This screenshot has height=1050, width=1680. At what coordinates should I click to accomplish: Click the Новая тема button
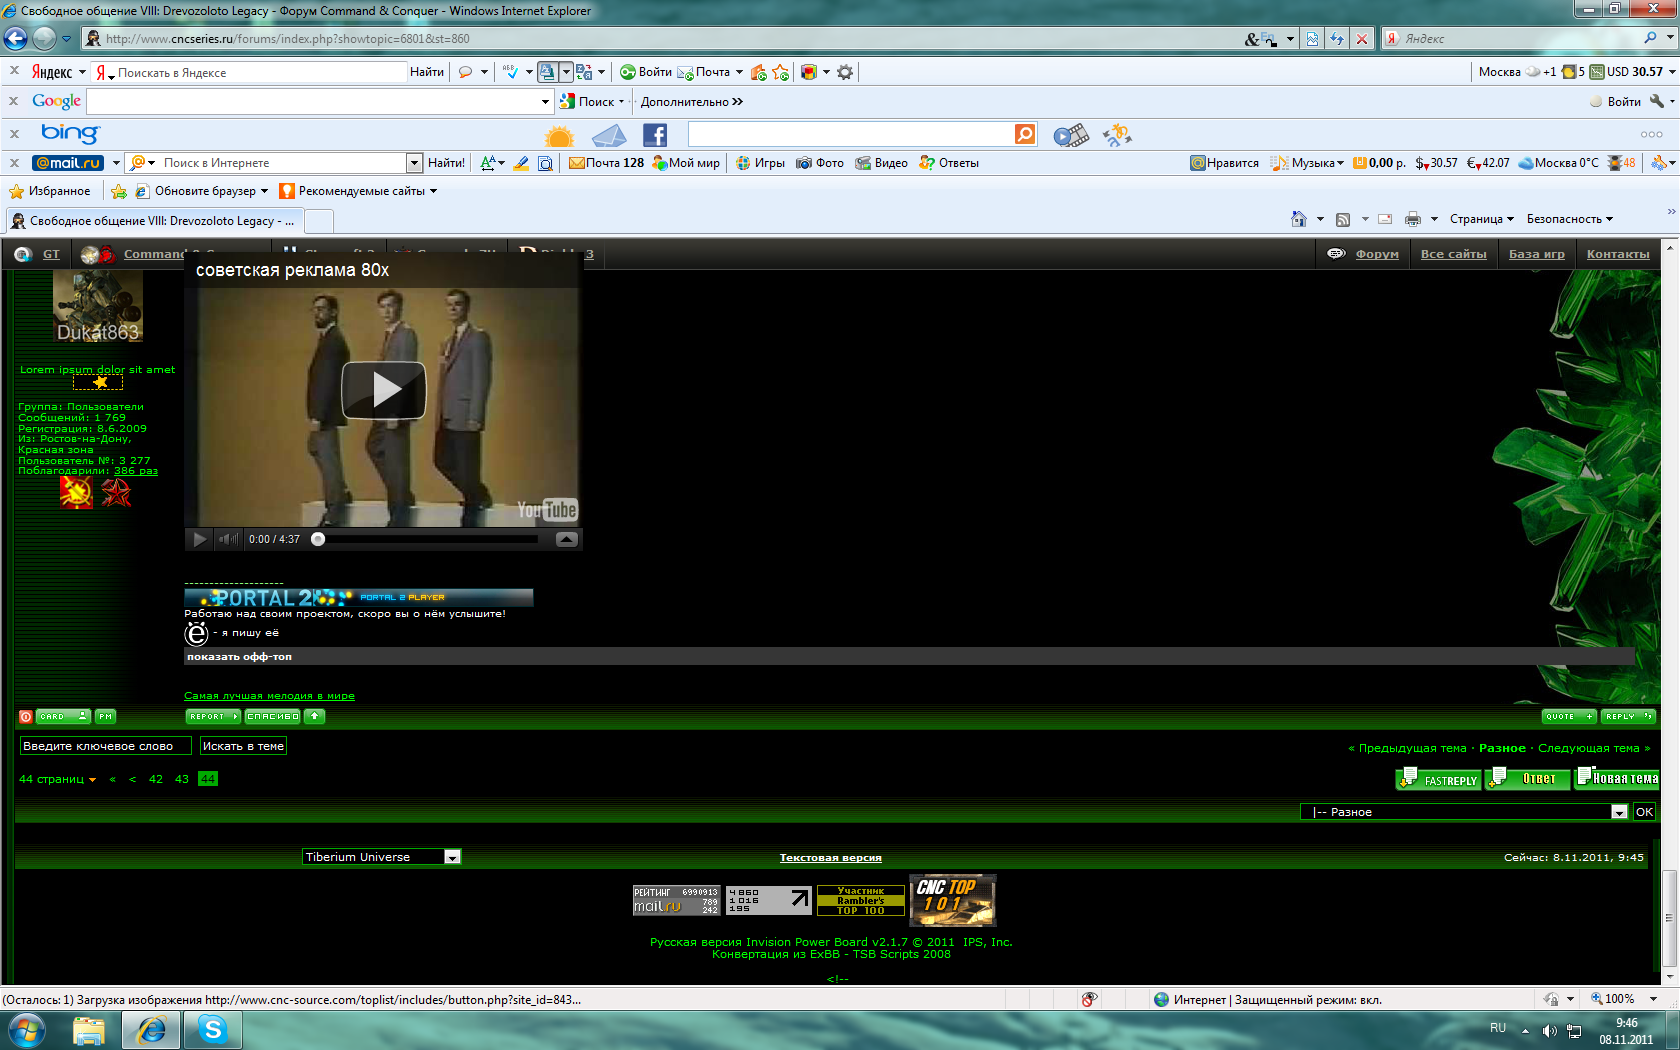click(1617, 778)
